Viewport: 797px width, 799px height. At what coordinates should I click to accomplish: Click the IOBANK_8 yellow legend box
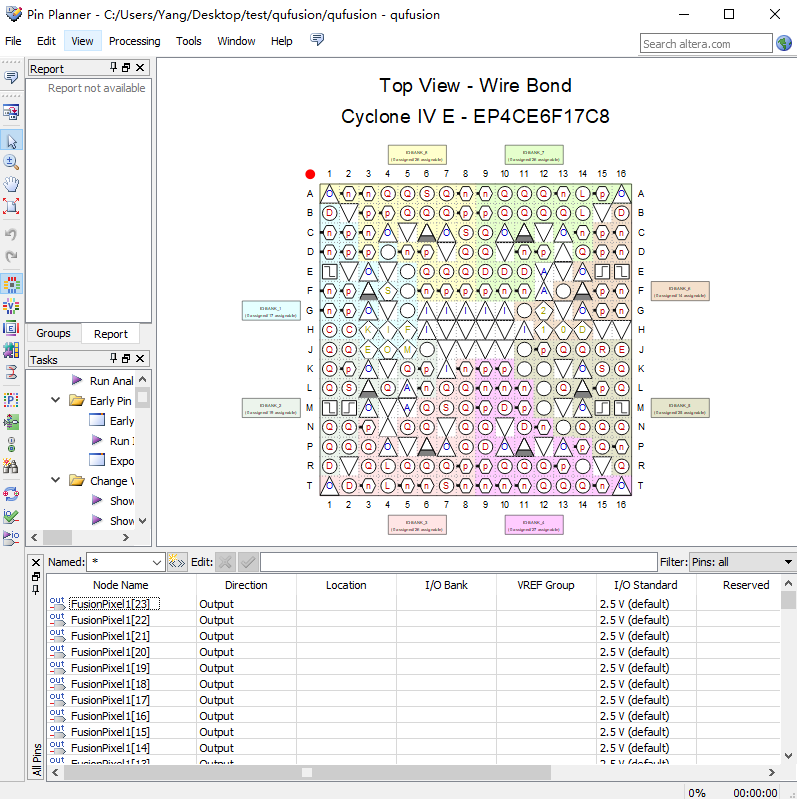tap(417, 155)
